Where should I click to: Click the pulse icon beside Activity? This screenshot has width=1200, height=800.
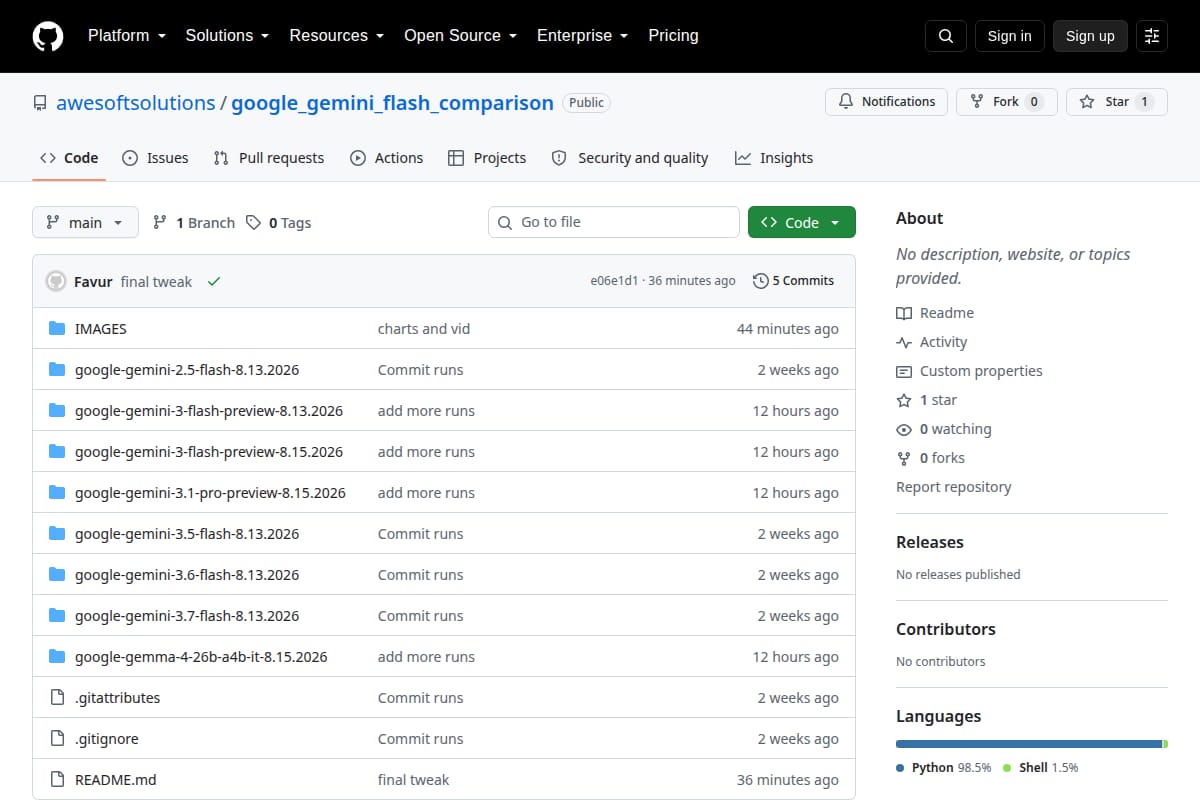904,342
